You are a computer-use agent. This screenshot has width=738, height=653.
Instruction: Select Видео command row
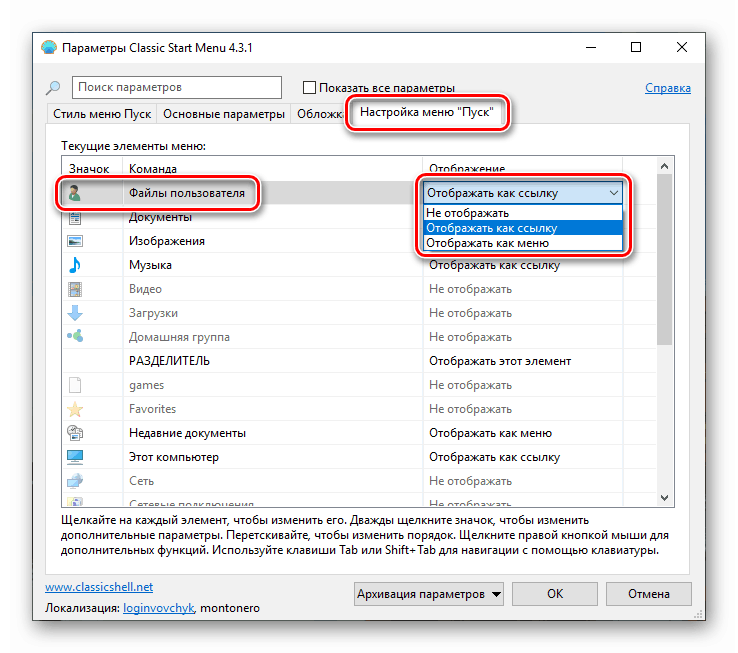(145, 289)
